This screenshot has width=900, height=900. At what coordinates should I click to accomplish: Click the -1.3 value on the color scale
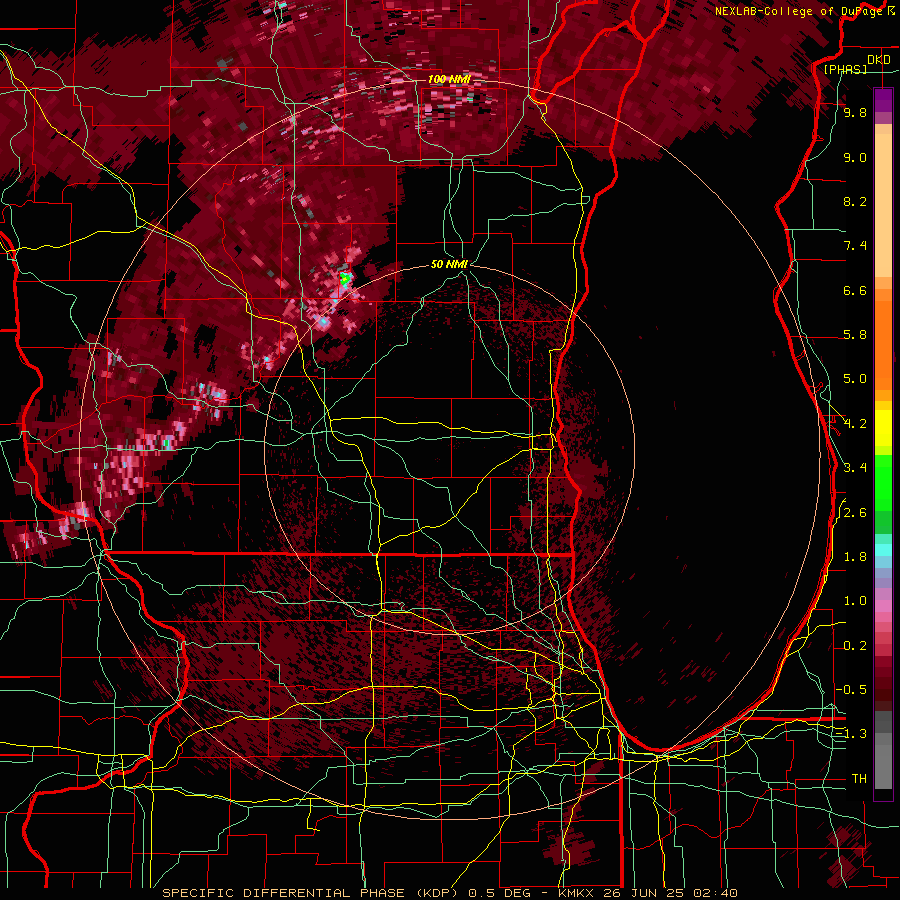(852, 734)
